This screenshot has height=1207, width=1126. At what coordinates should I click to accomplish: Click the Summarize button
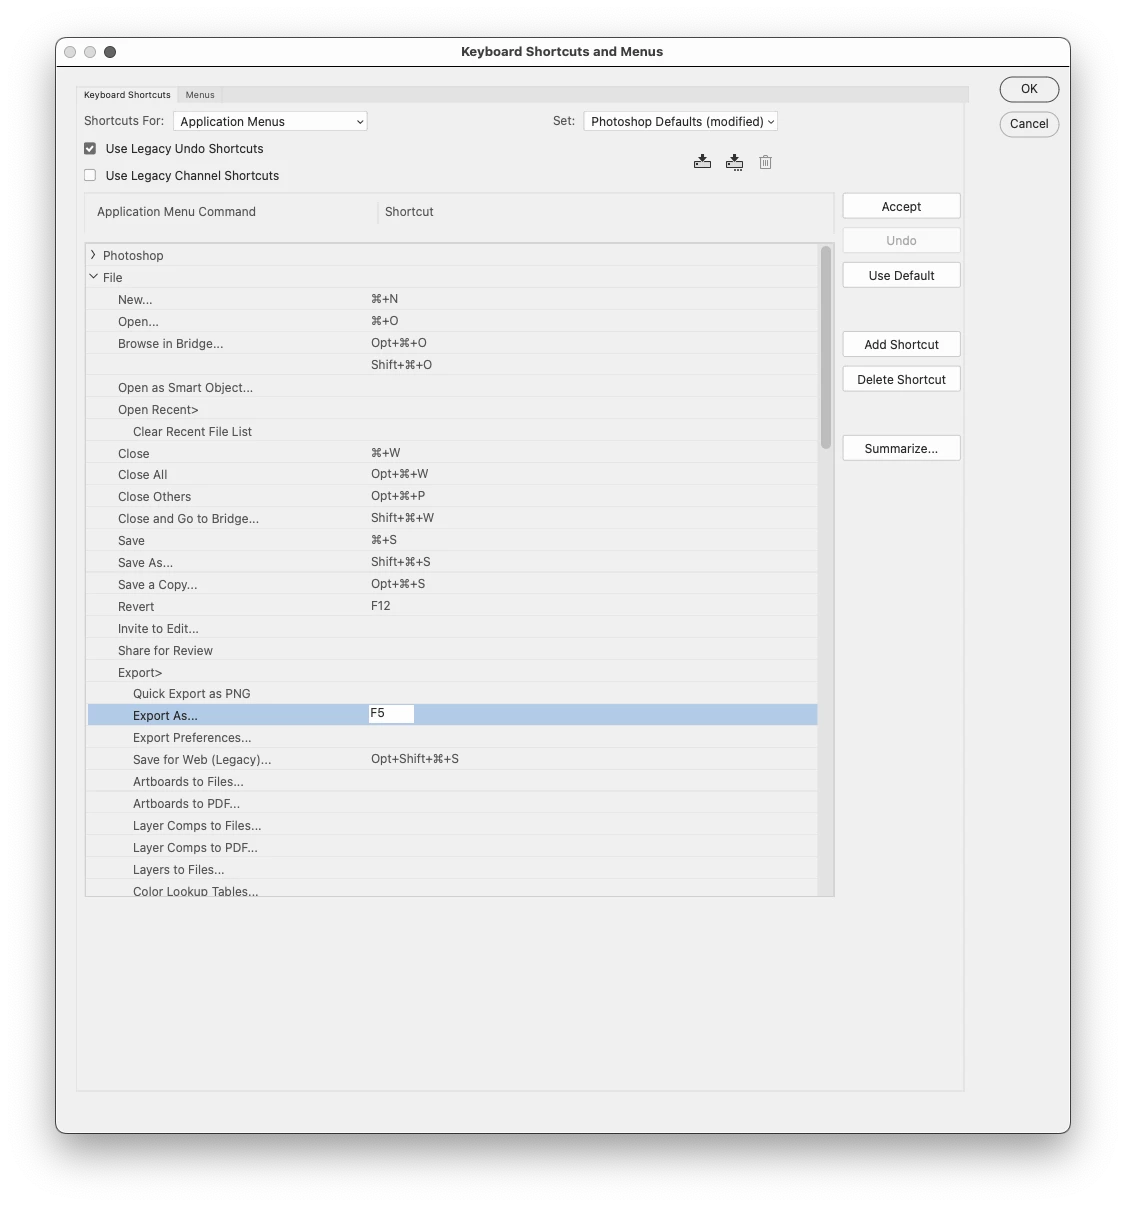point(901,448)
